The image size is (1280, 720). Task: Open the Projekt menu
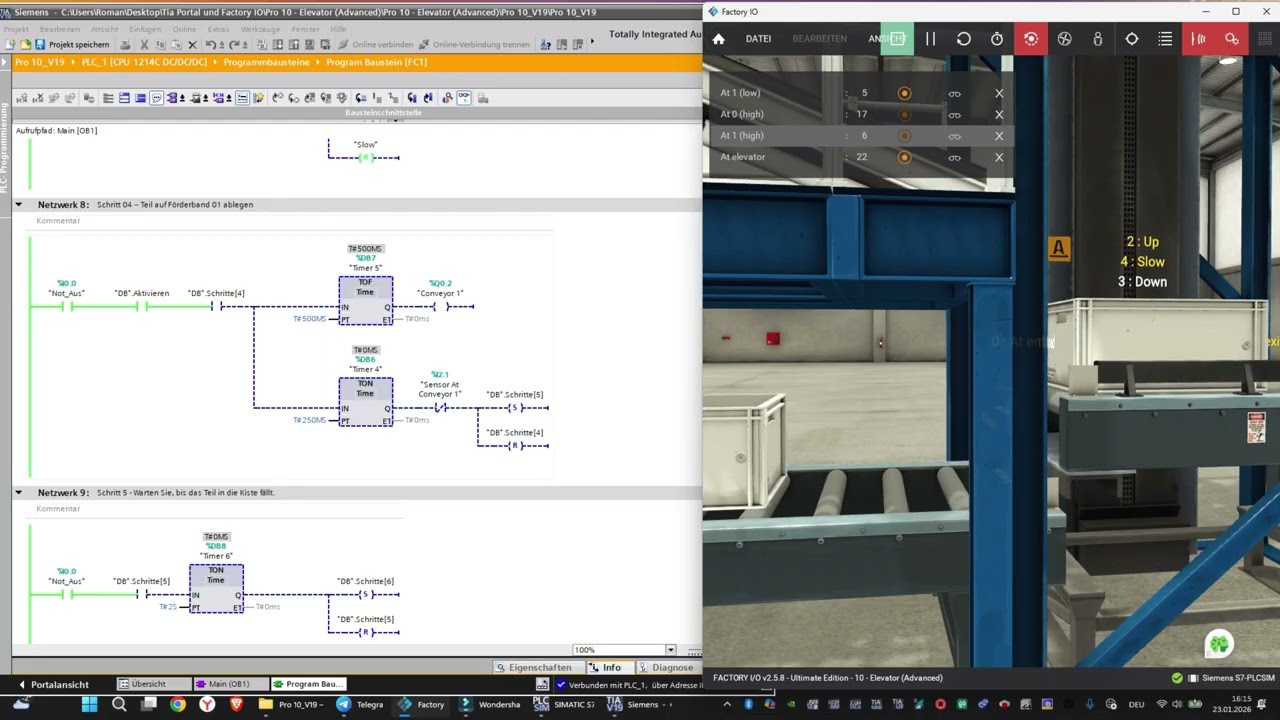[x=16, y=29]
